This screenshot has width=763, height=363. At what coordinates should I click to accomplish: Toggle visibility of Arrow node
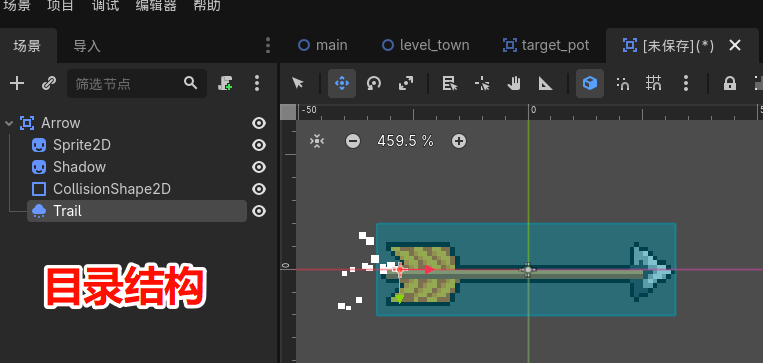[x=259, y=123]
